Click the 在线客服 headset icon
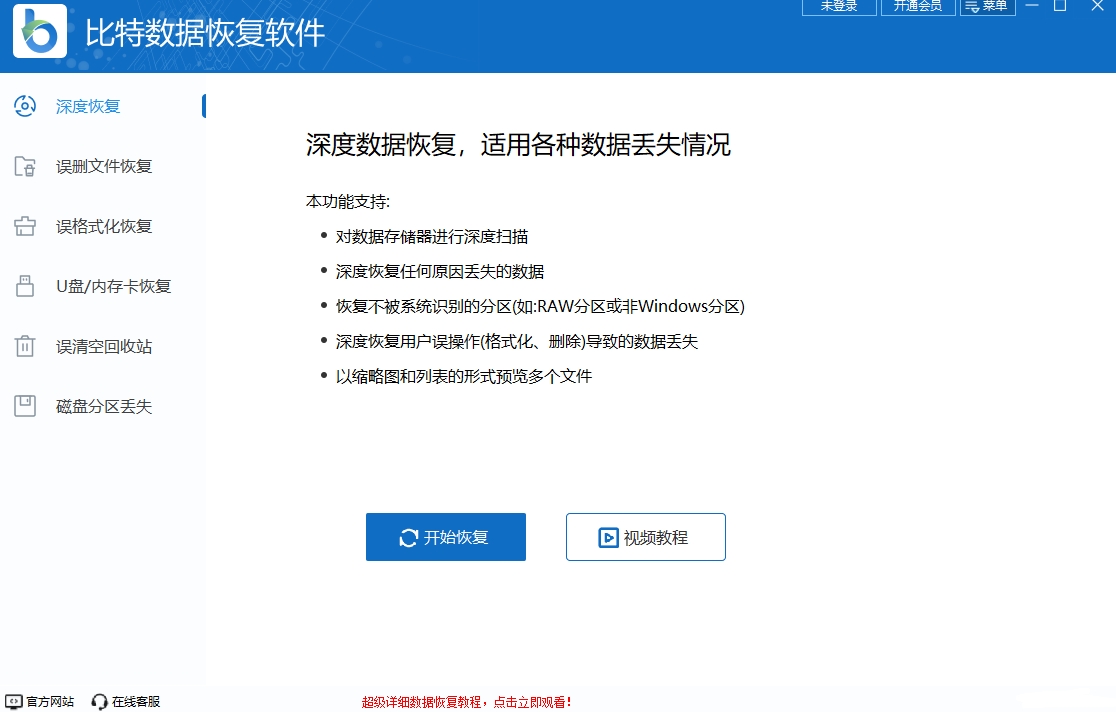This screenshot has height=712, width=1116. tap(100, 702)
